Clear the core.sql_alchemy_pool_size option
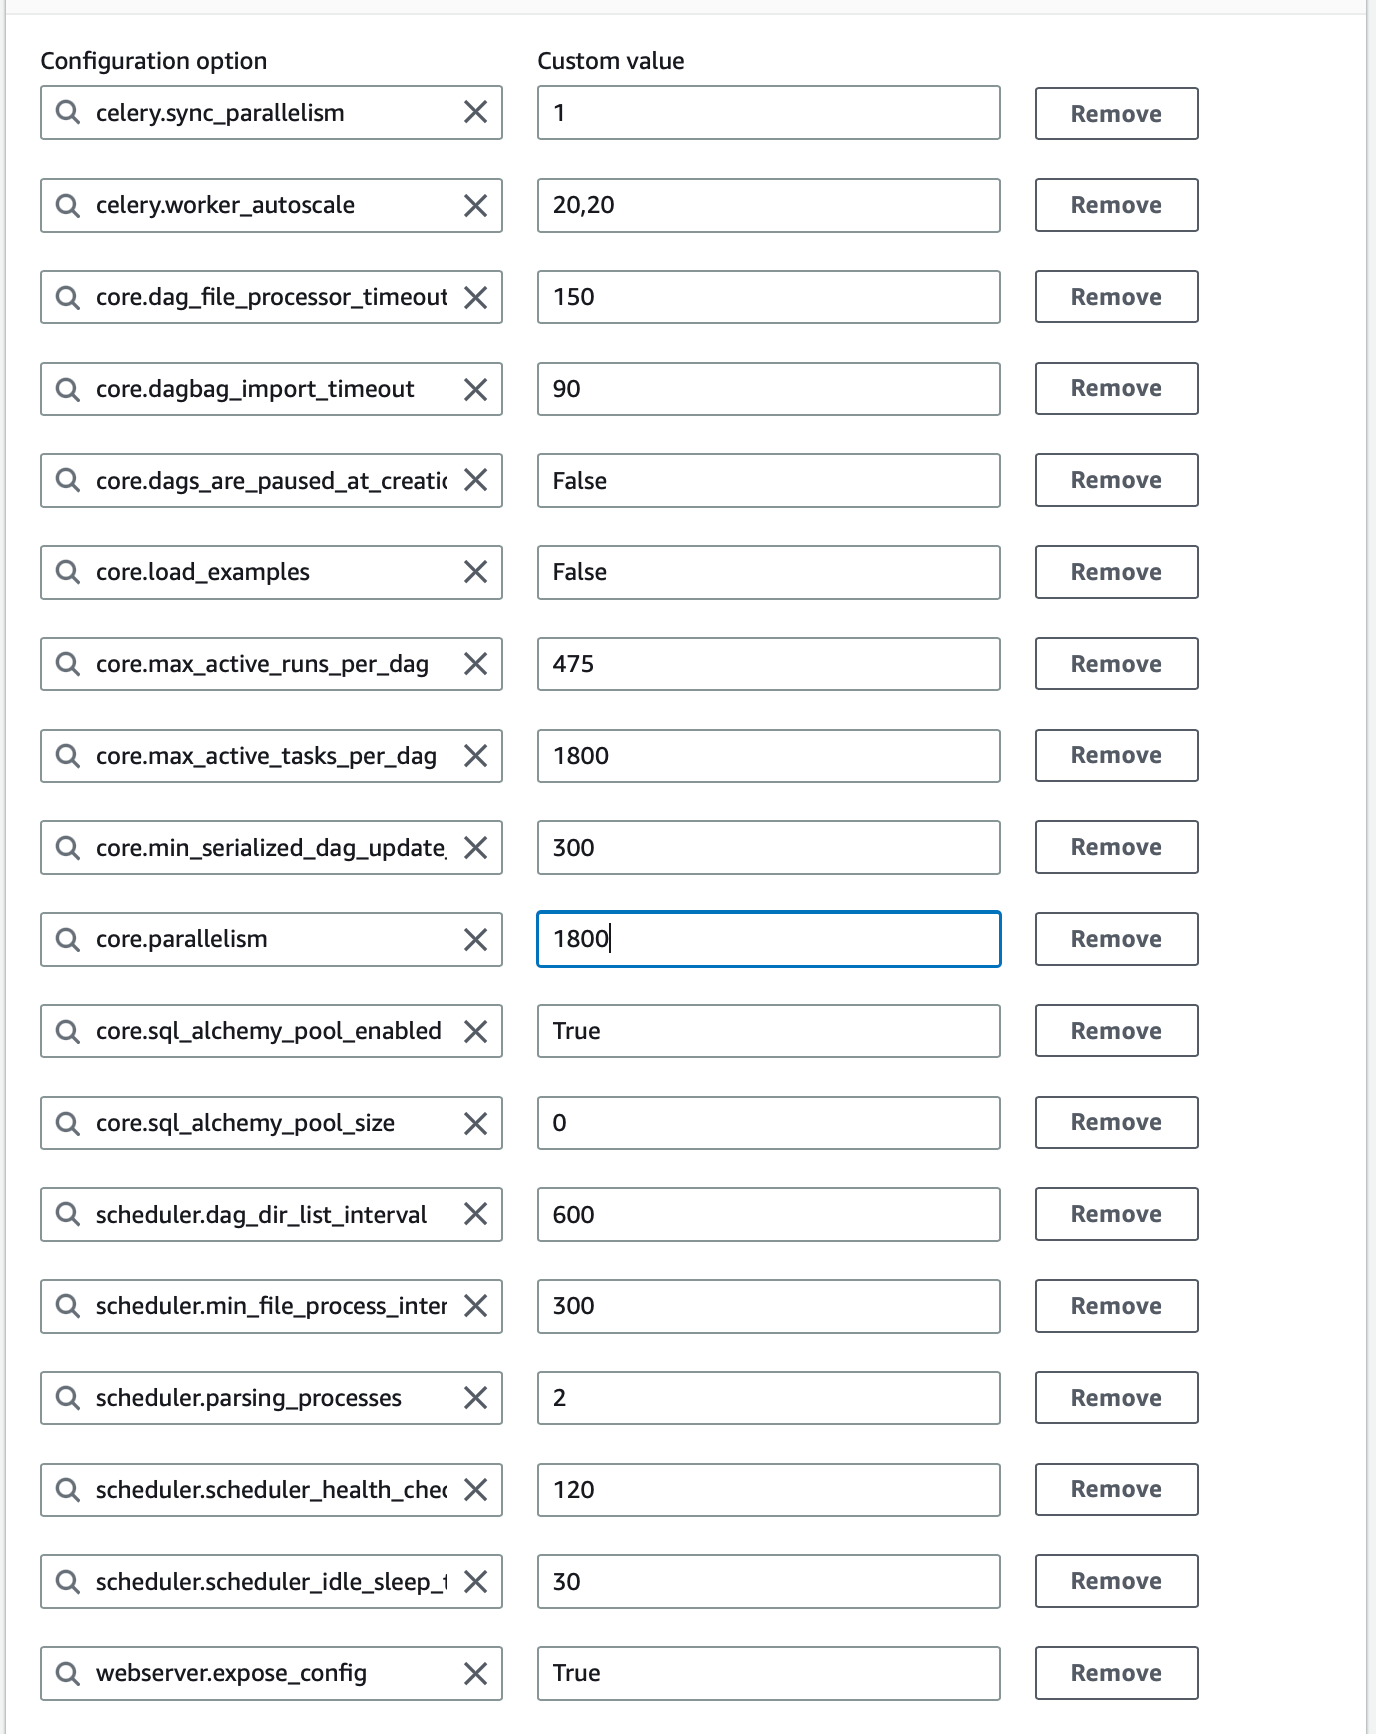This screenshot has height=1734, width=1376. [475, 1122]
